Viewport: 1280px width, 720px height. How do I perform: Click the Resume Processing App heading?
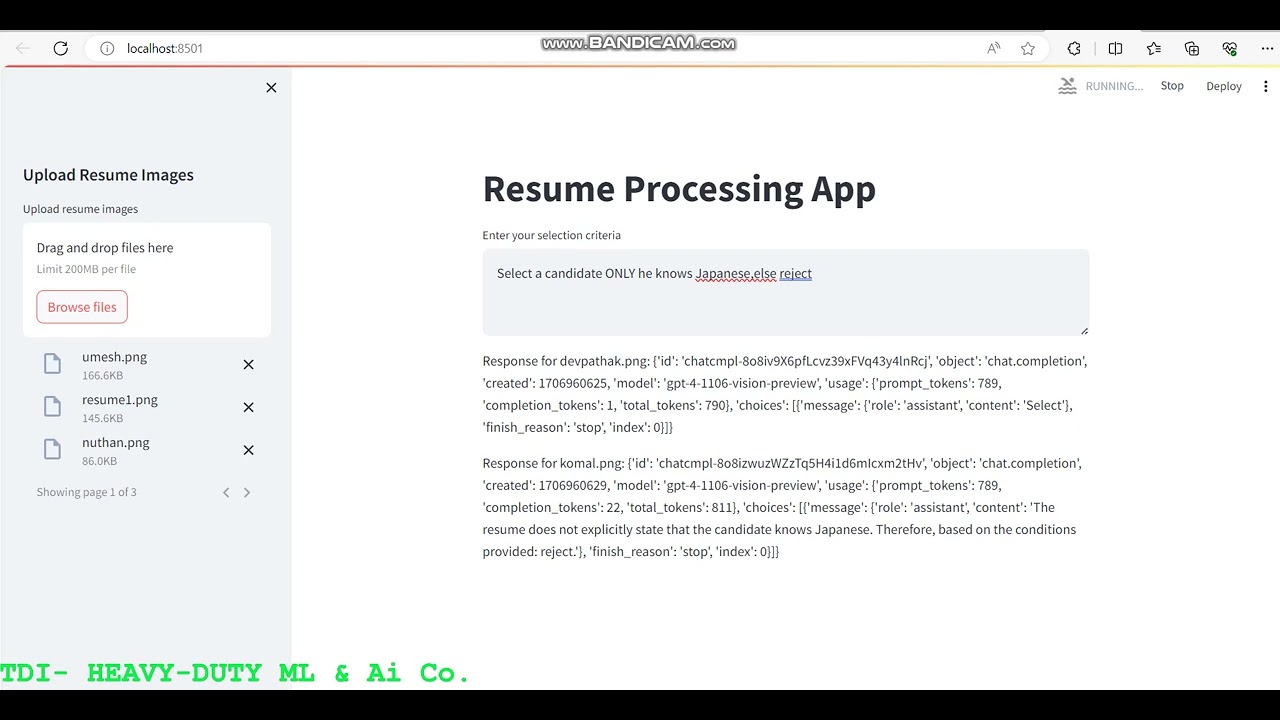[679, 189]
